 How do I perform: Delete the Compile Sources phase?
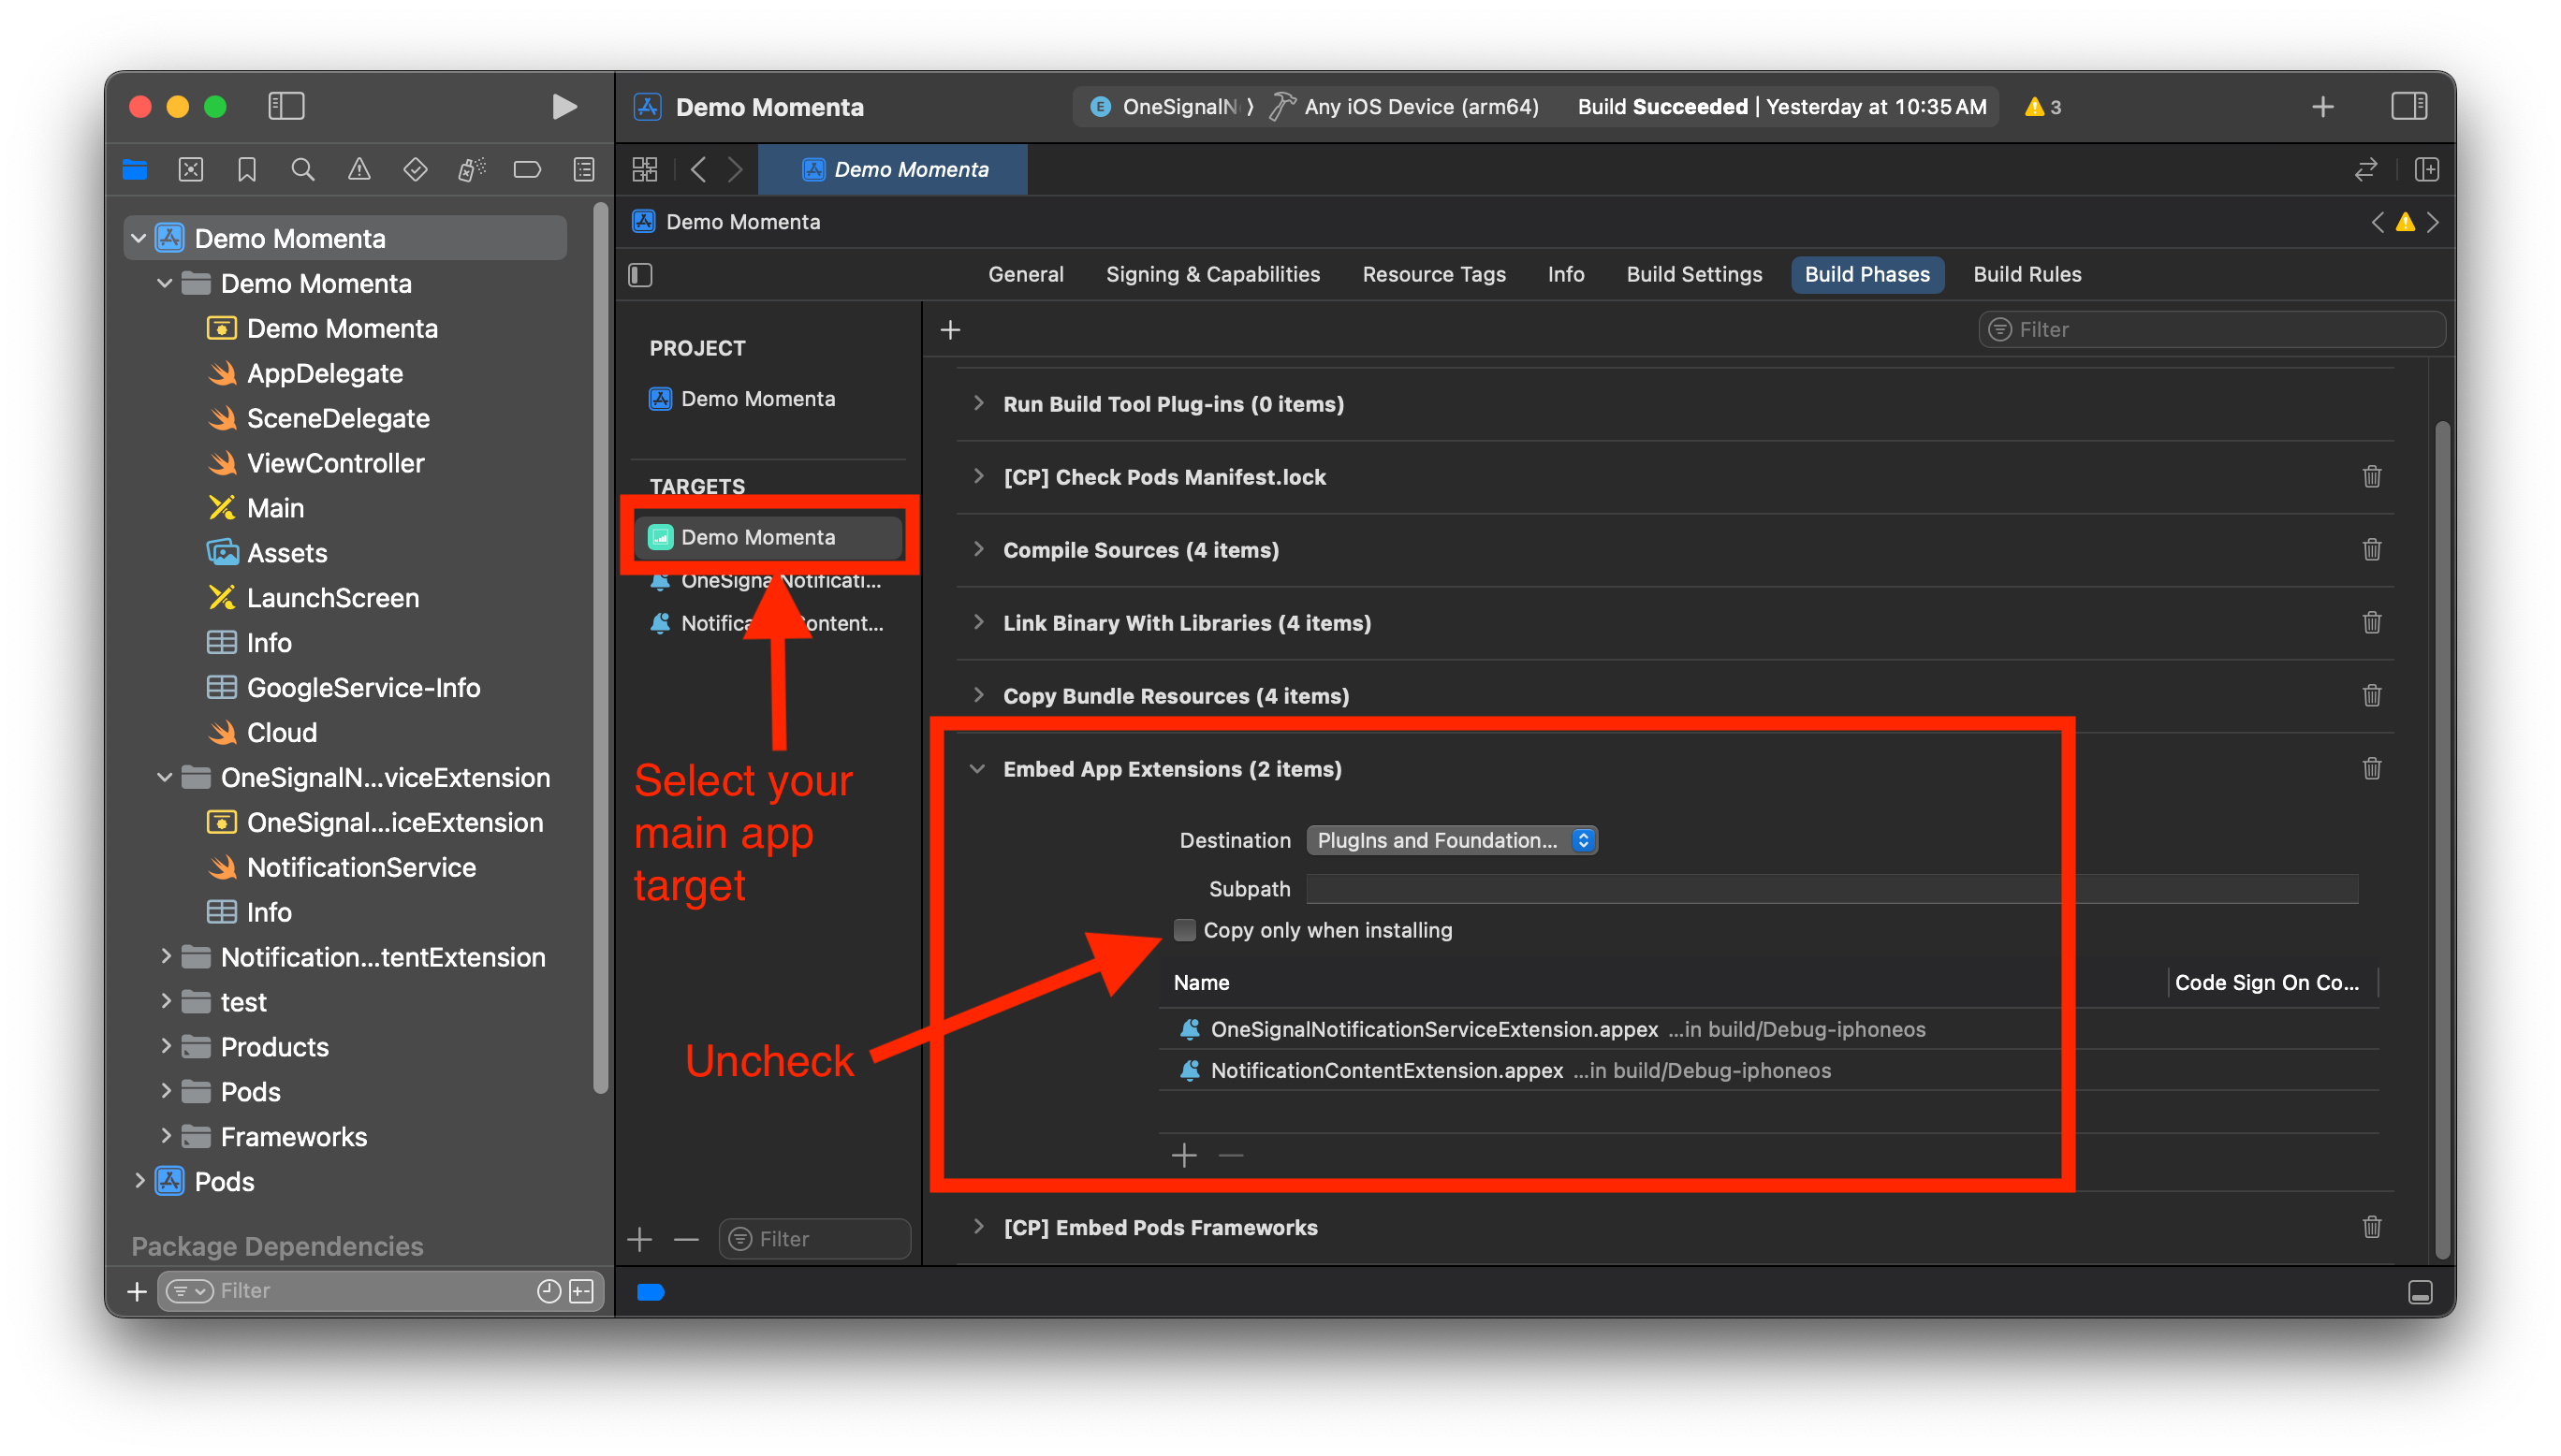[x=2371, y=550]
